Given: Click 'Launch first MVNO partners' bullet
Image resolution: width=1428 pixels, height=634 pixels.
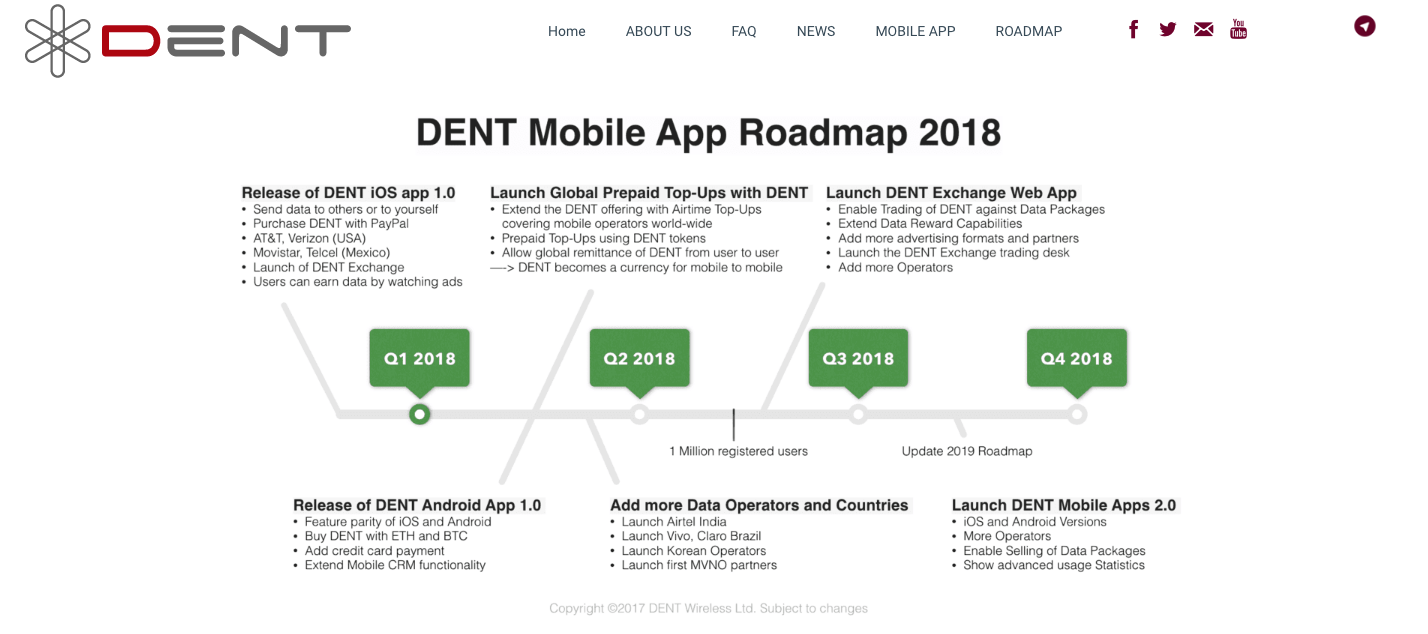Looking at the screenshot, I should pyautogui.click(x=699, y=565).
